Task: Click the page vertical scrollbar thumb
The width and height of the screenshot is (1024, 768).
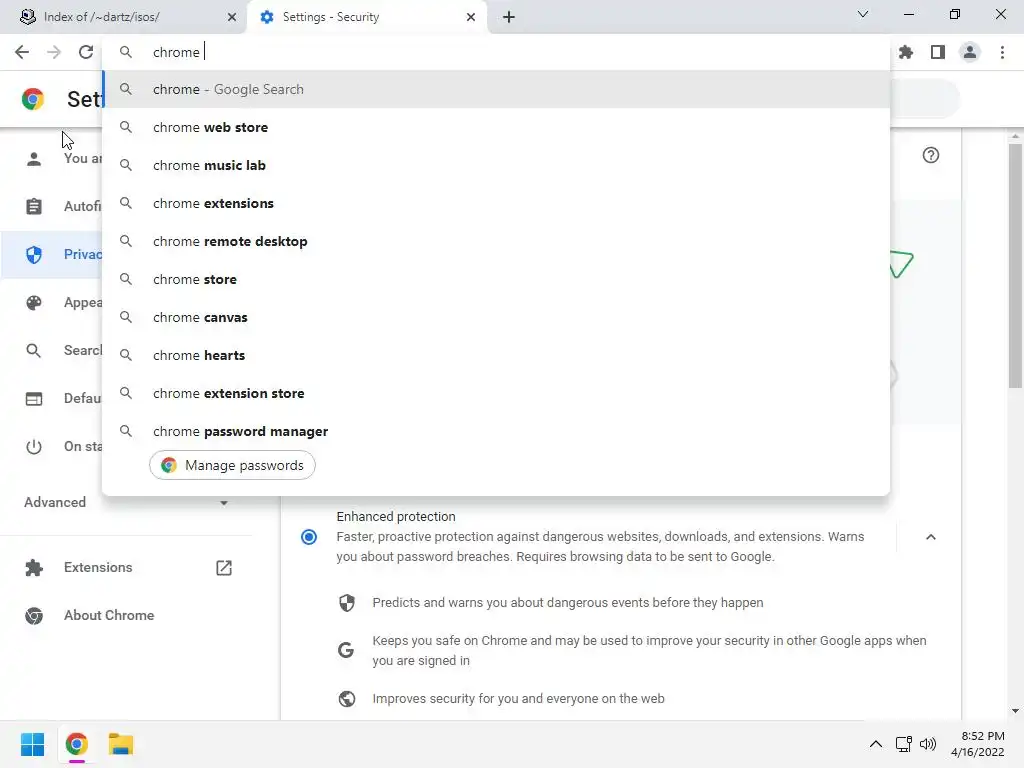Action: coord(1015,266)
